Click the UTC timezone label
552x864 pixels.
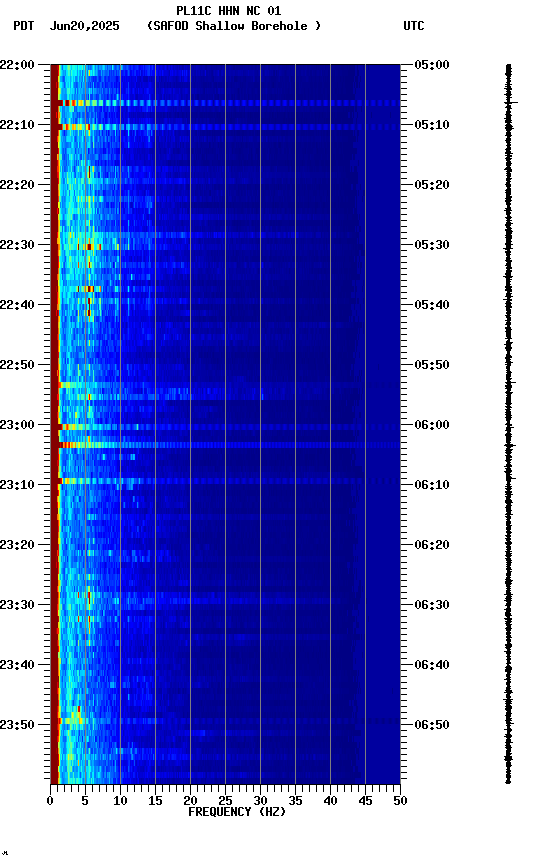tap(414, 26)
